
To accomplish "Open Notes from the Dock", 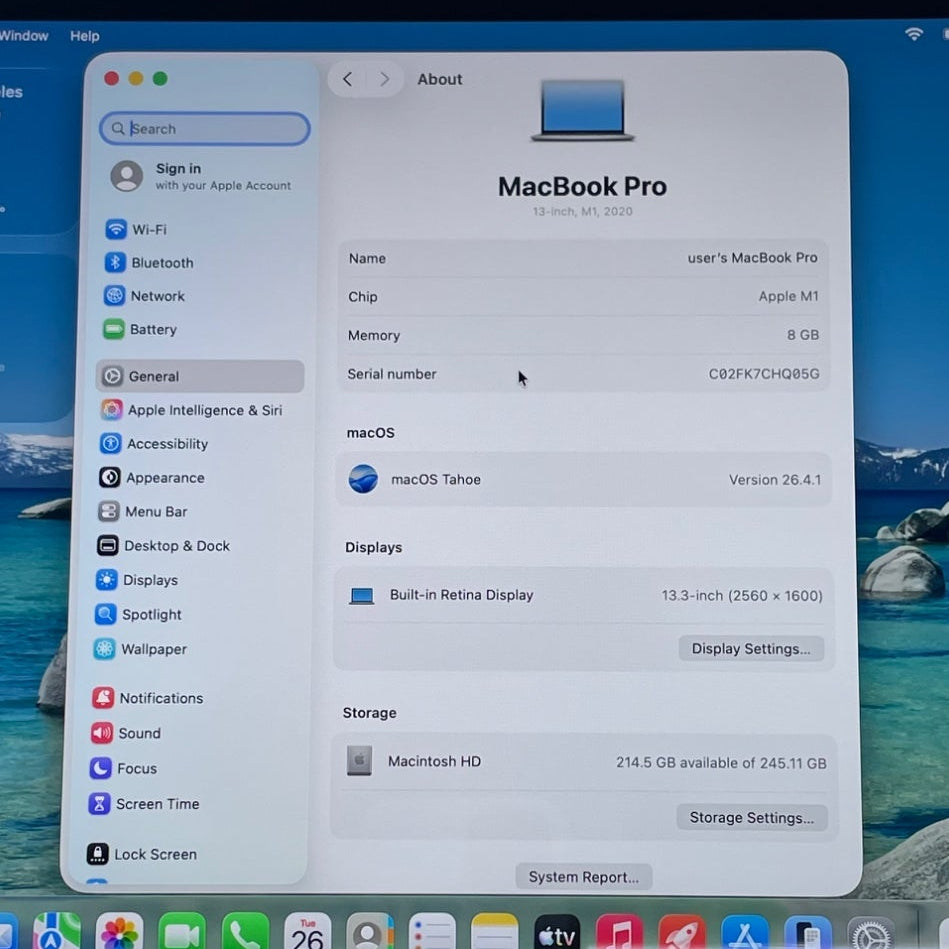I will (494, 932).
